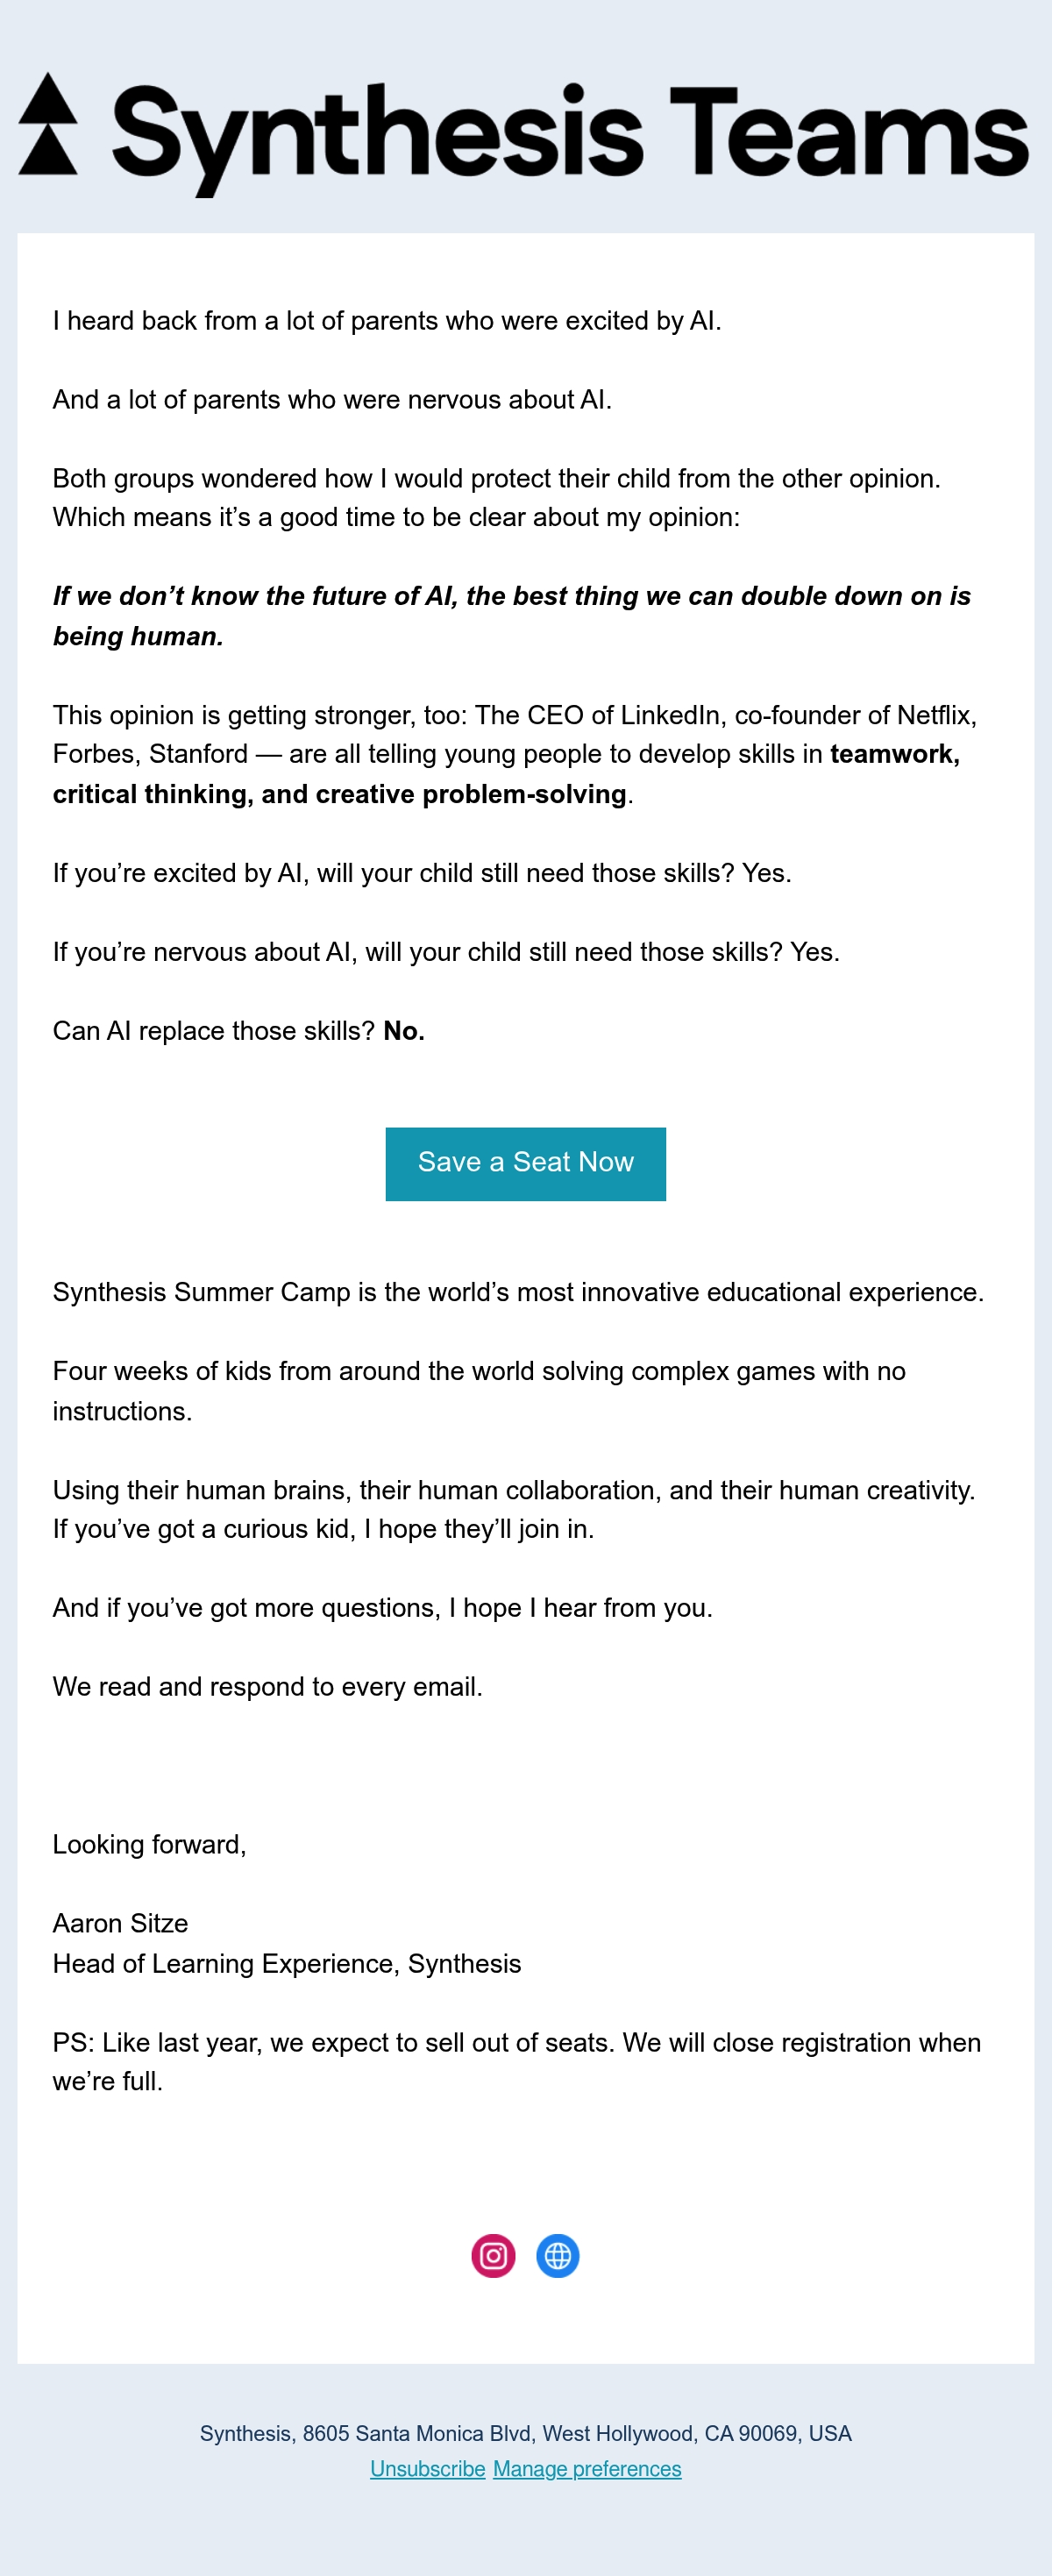Click the 'Looking forward,' closing line
The image size is (1052, 2576).
(x=150, y=1845)
